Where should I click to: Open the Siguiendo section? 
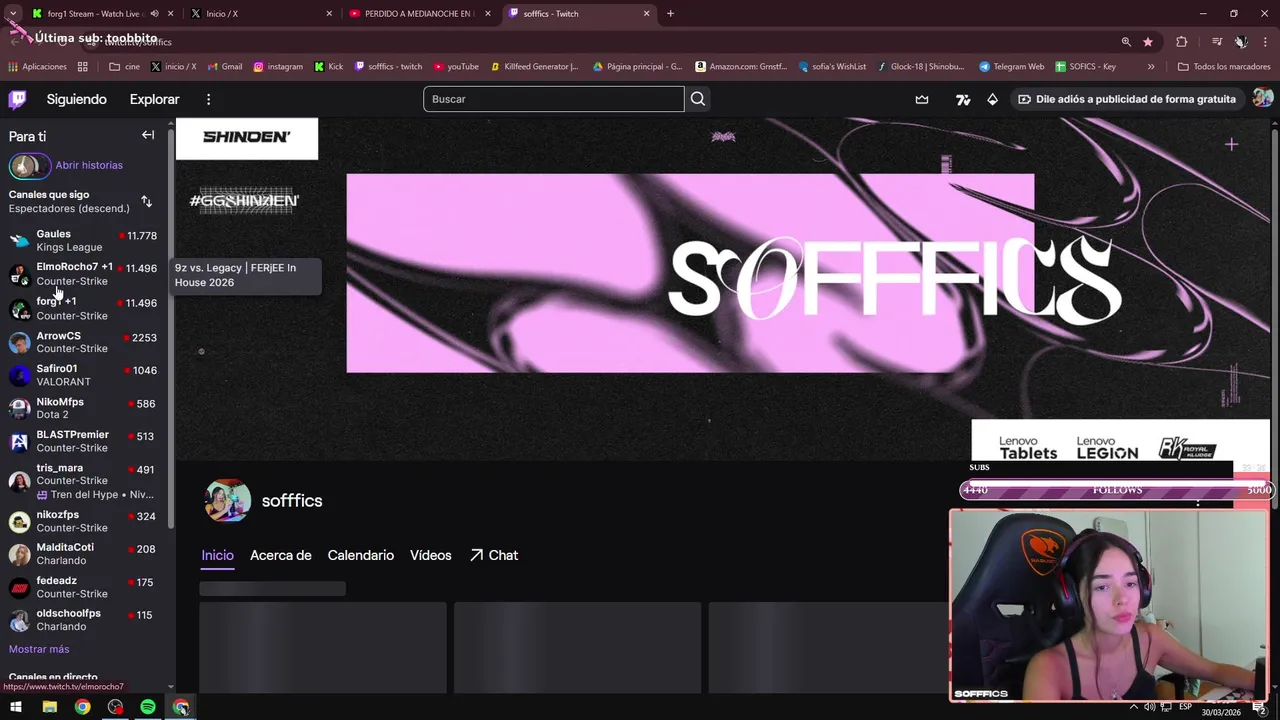pyautogui.click(x=76, y=99)
